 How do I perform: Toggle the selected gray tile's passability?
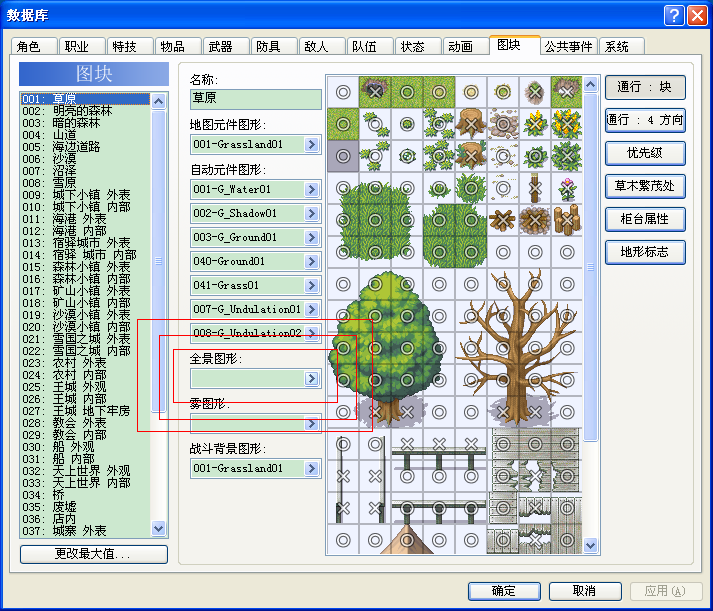pyautogui.click(x=343, y=156)
